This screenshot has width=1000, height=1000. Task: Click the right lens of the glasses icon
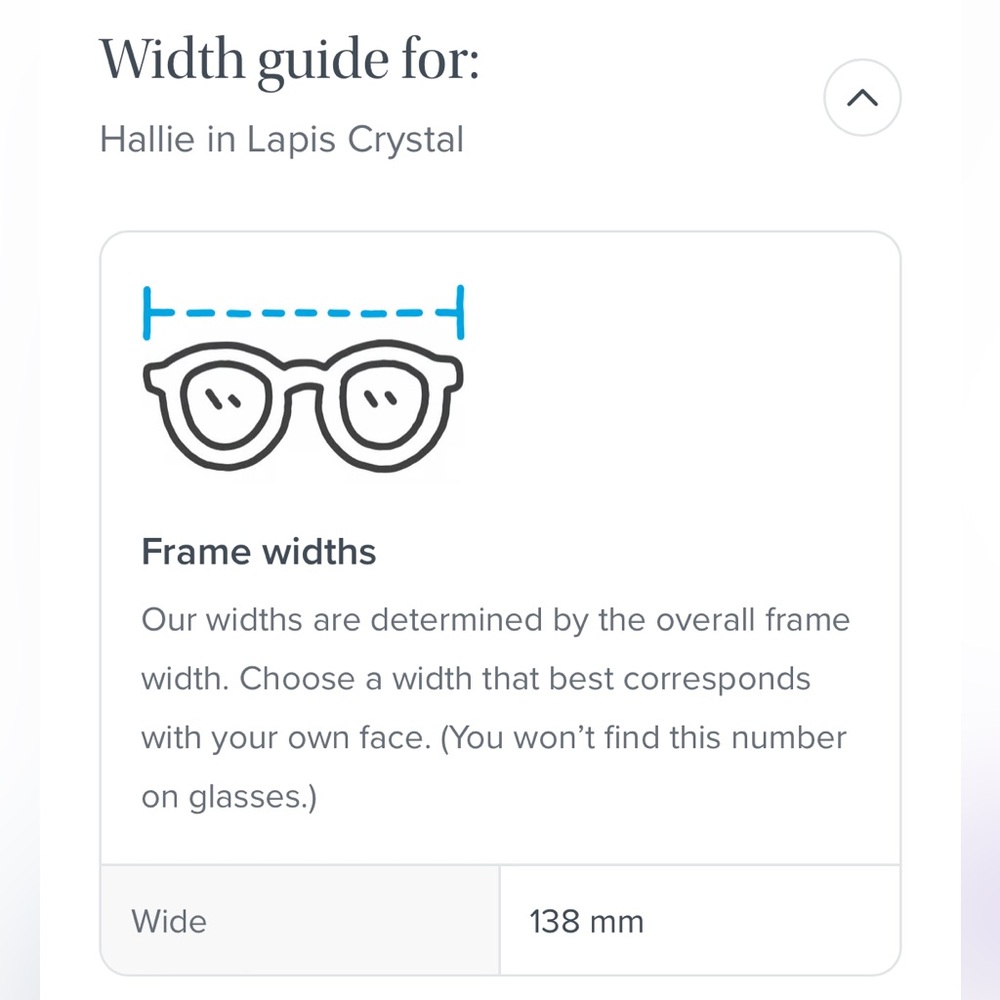click(384, 411)
